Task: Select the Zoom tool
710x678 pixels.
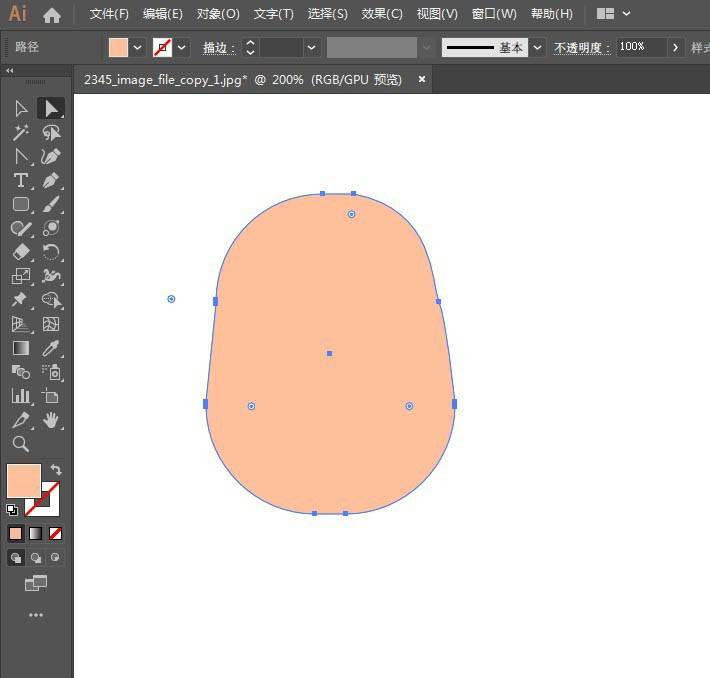Action: coord(20,444)
